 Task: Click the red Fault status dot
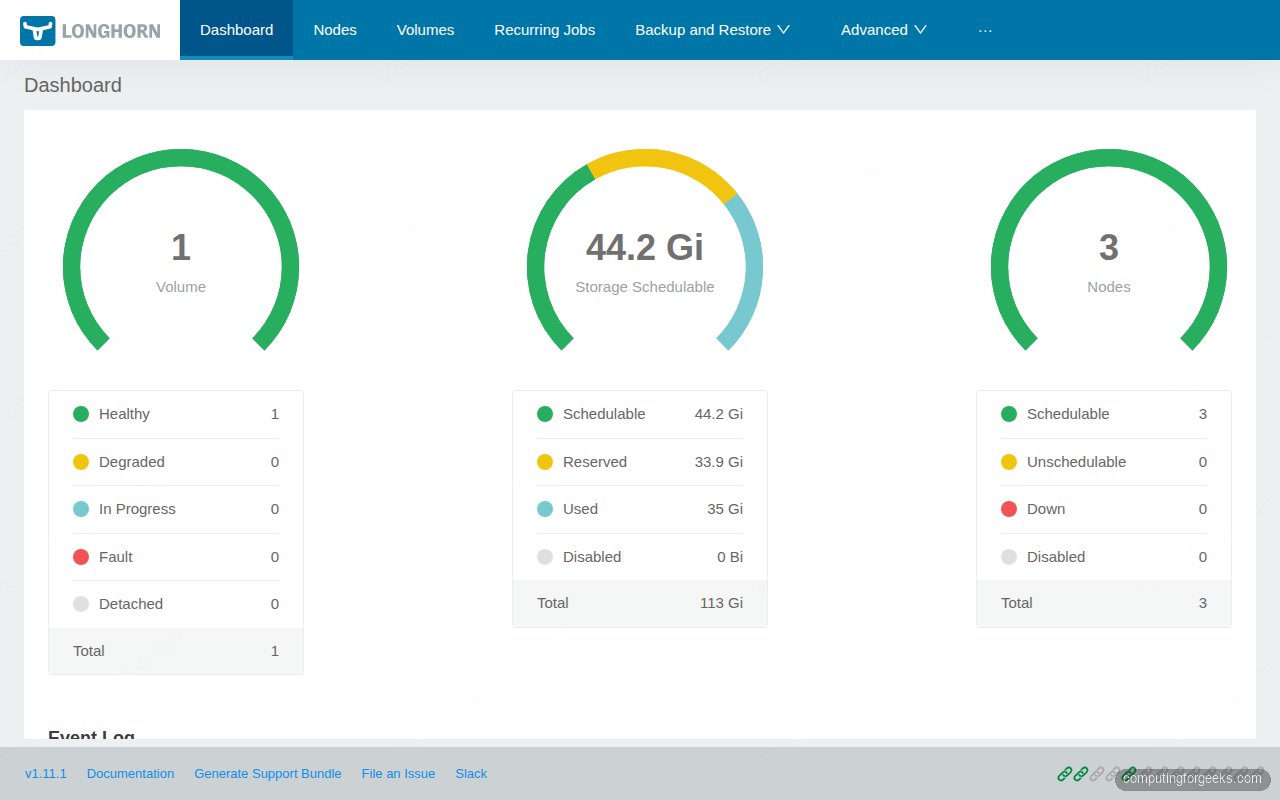(81, 556)
